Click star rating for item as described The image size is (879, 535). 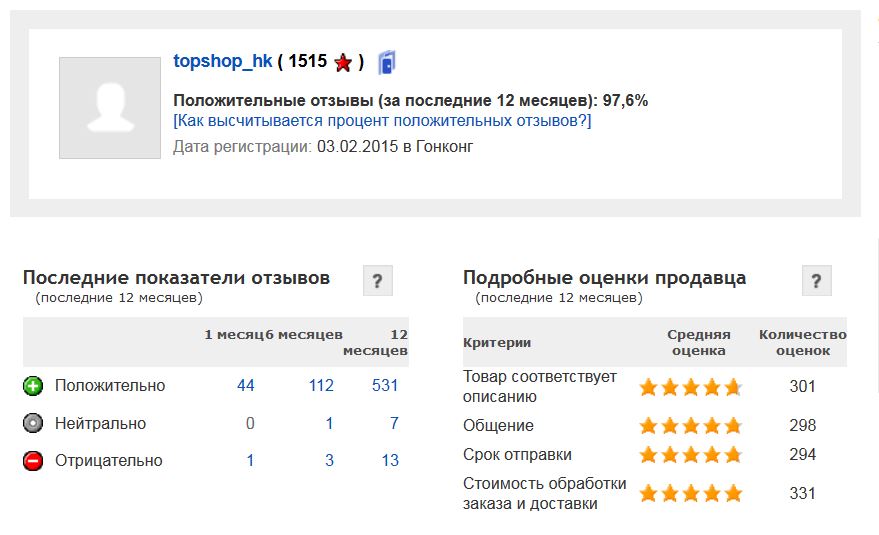tap(691, 387)
